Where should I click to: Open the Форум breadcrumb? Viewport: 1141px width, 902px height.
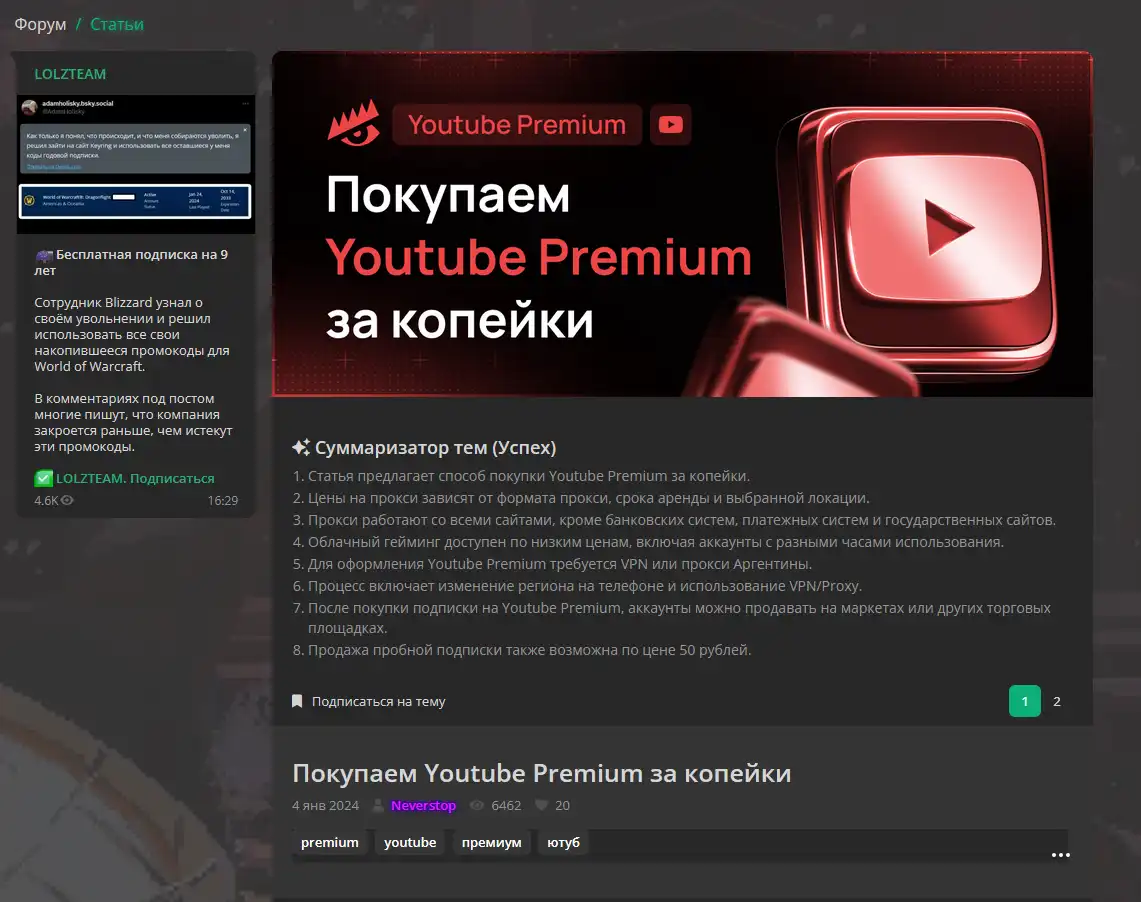tap(40, 24)
